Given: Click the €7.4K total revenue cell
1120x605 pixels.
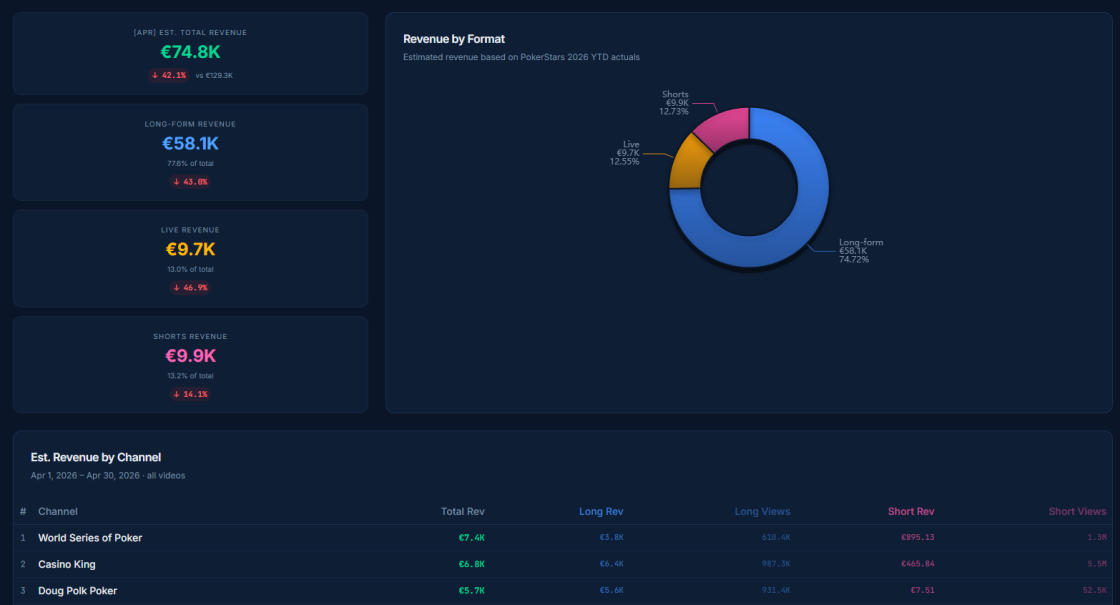Looking at the screenshot, I should tap(471, 538).
